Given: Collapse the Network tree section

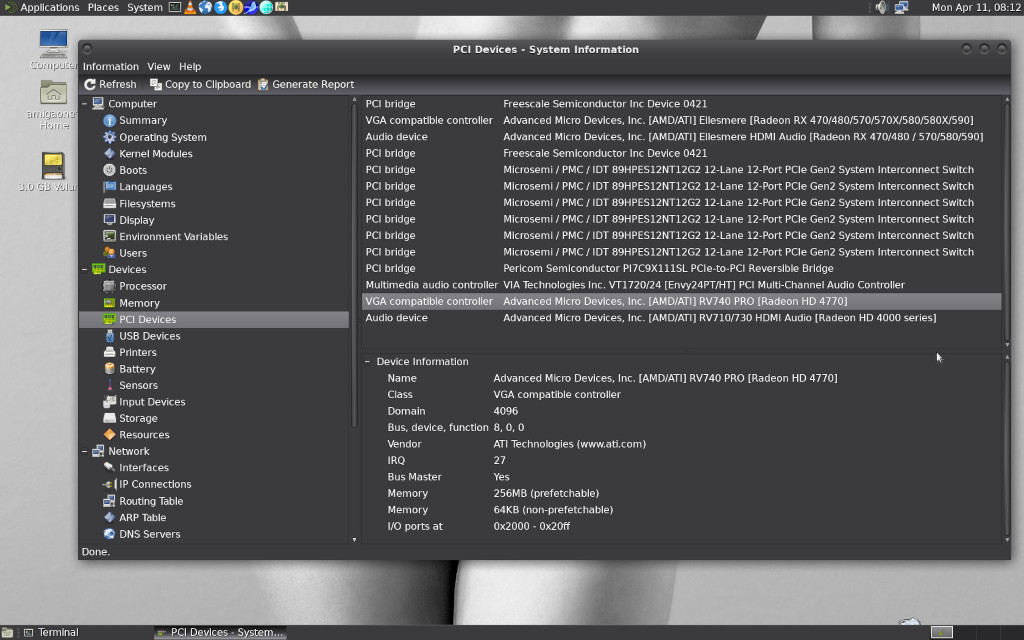Looking at the screenshot, I should tap(84, 451).
